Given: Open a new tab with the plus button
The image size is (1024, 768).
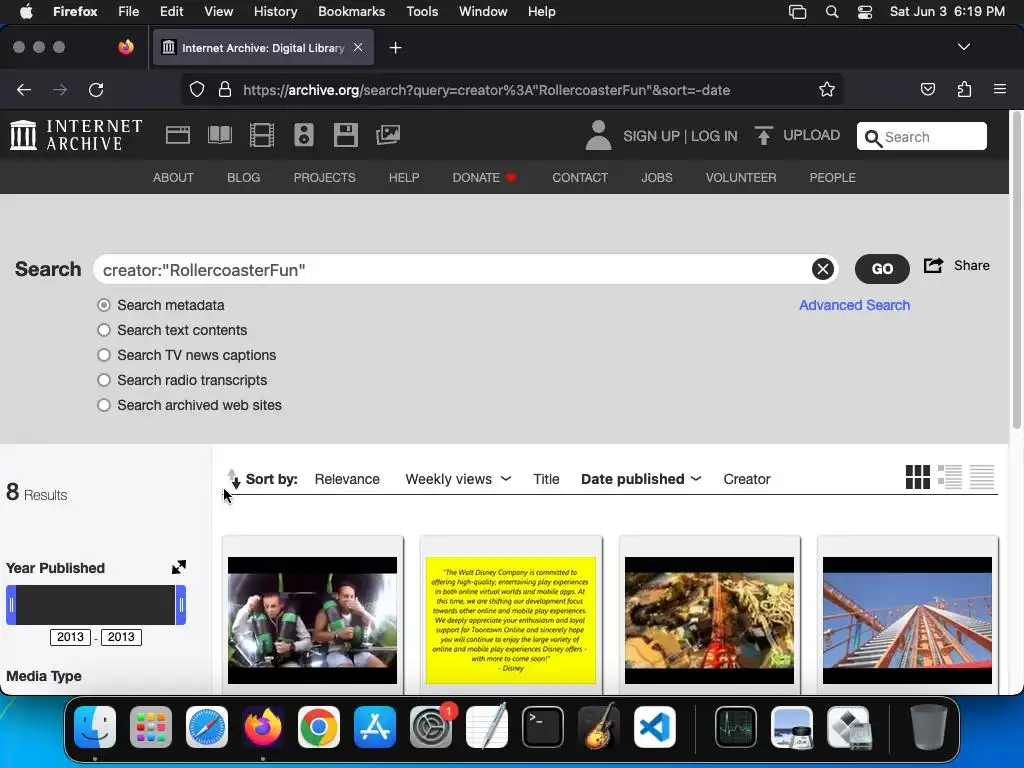Looking at the screenshot, I should point(395,48).
